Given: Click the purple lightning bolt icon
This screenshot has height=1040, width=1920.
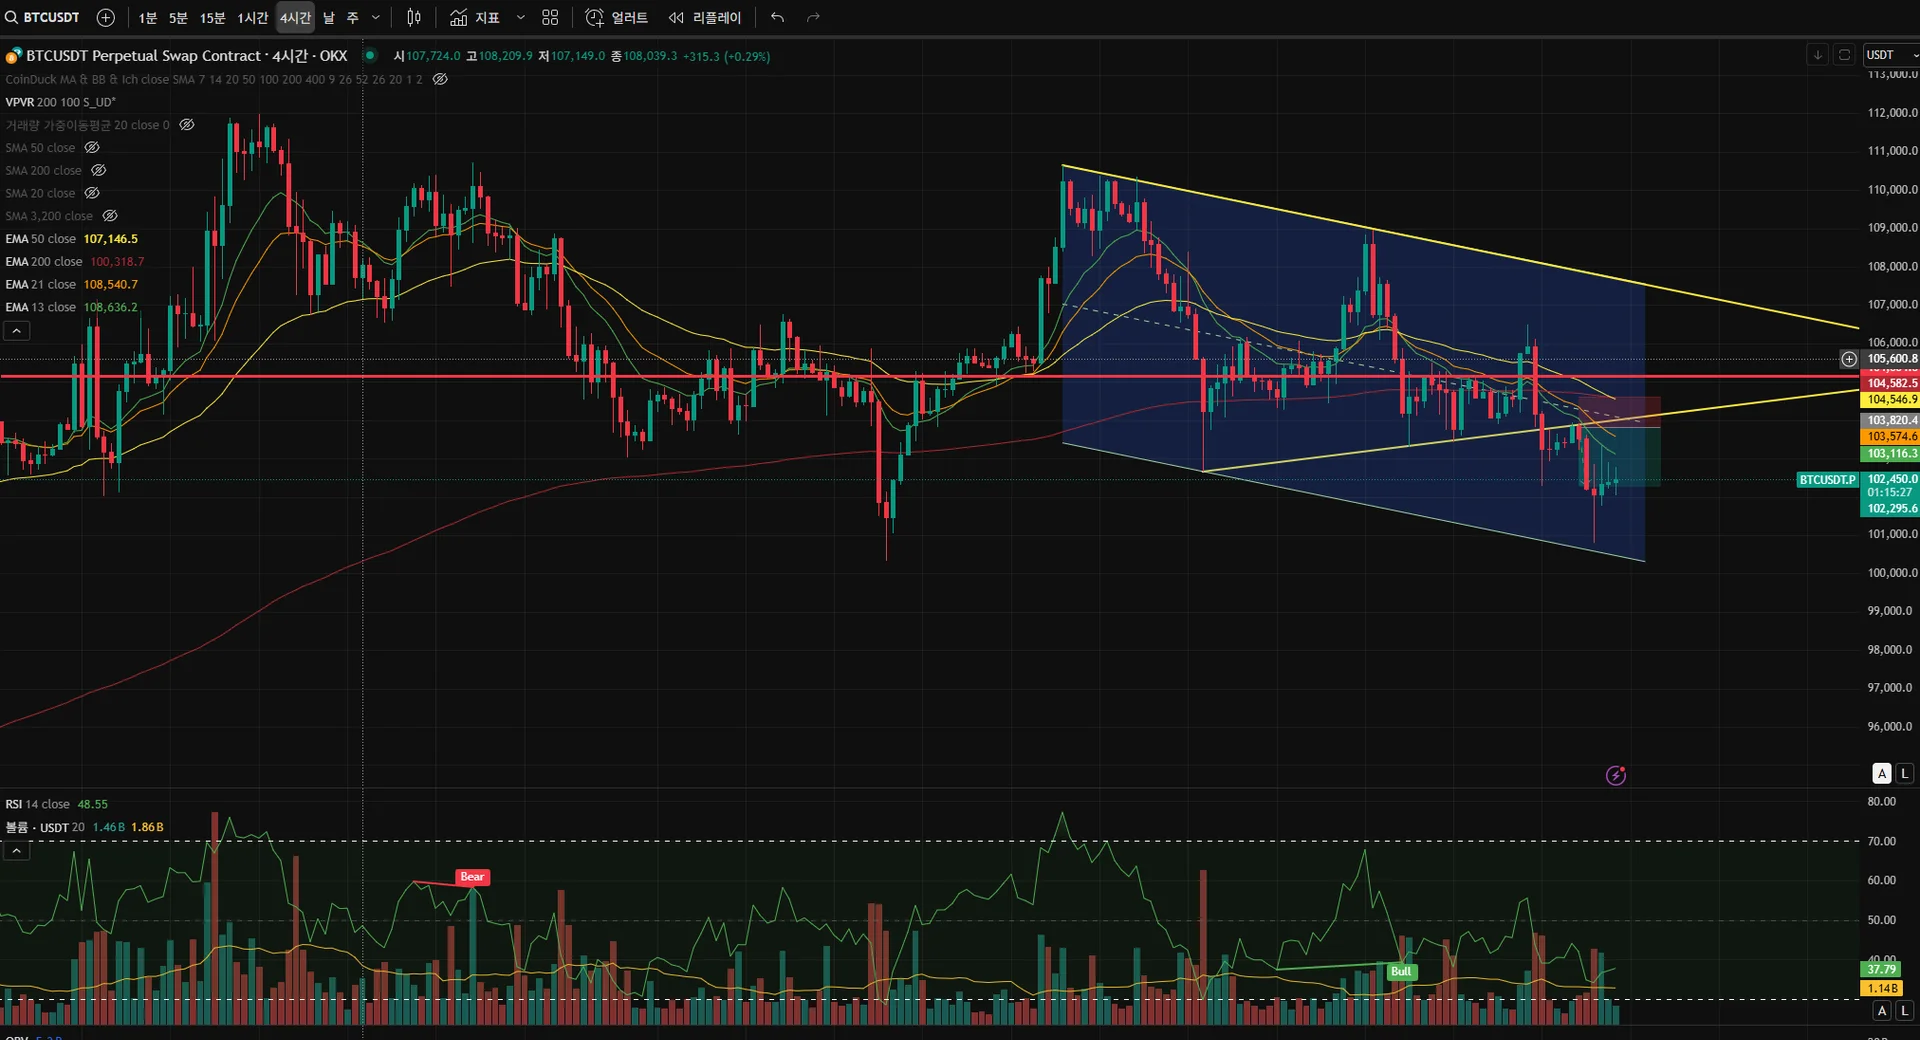Looking at the screenshot, I should pos(1616,775).
